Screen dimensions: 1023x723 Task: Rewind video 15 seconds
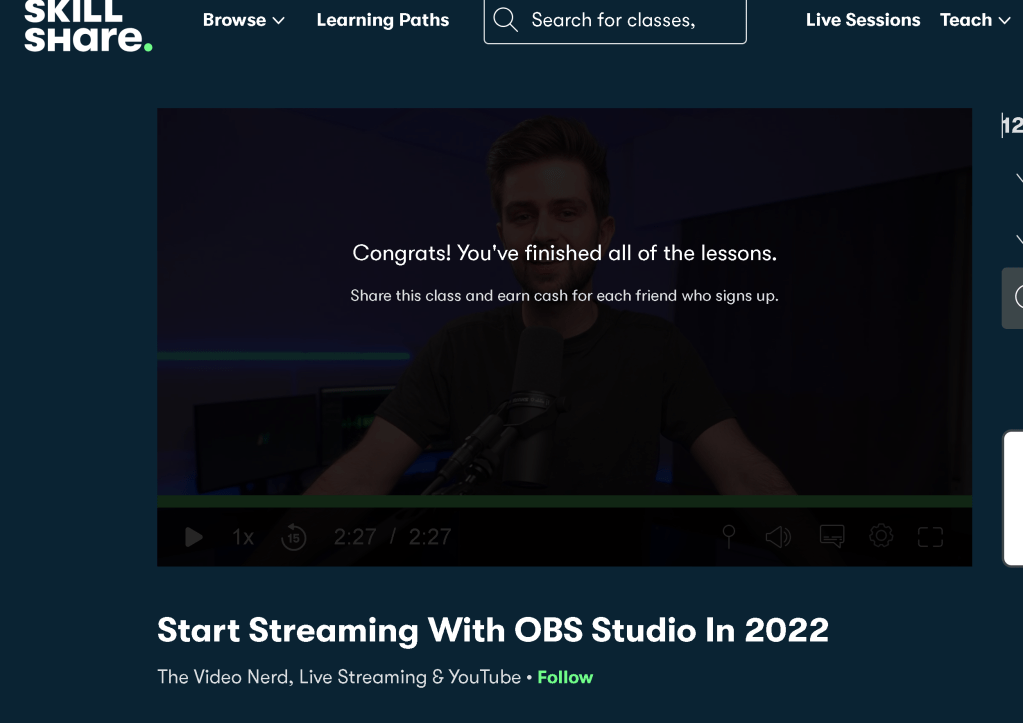click(294, 537)
